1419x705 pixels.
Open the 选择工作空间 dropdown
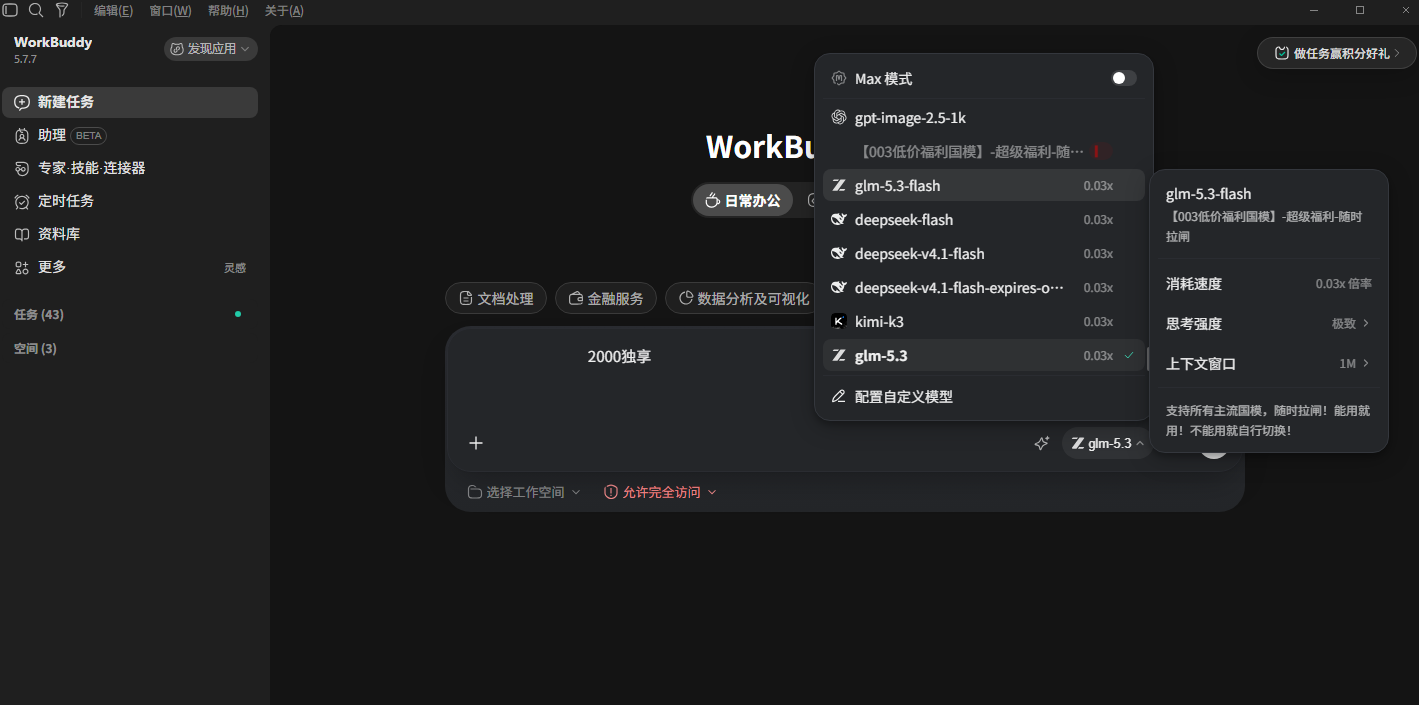click(524, 492)
